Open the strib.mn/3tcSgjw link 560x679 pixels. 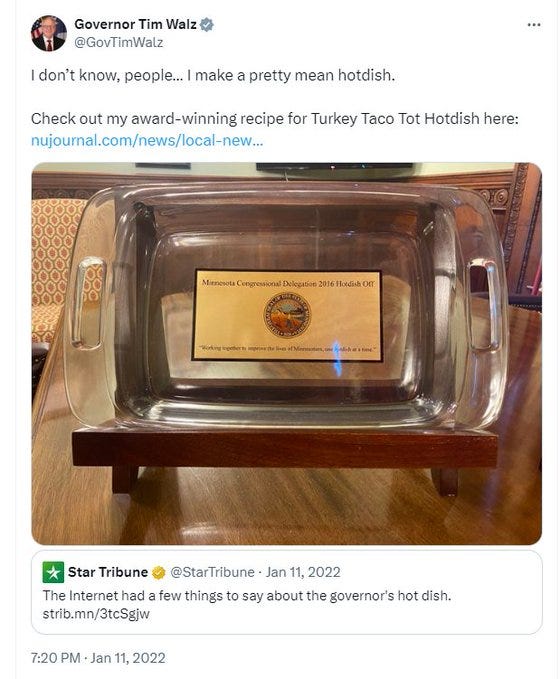pos(96,614)
